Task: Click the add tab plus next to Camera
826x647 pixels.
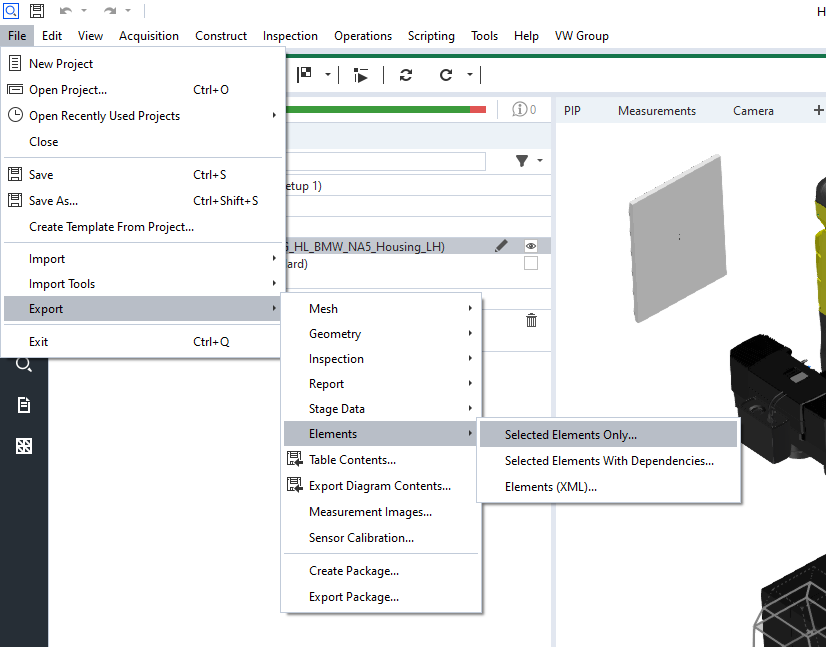Action: pyautogui.click(x=817, y=110)
